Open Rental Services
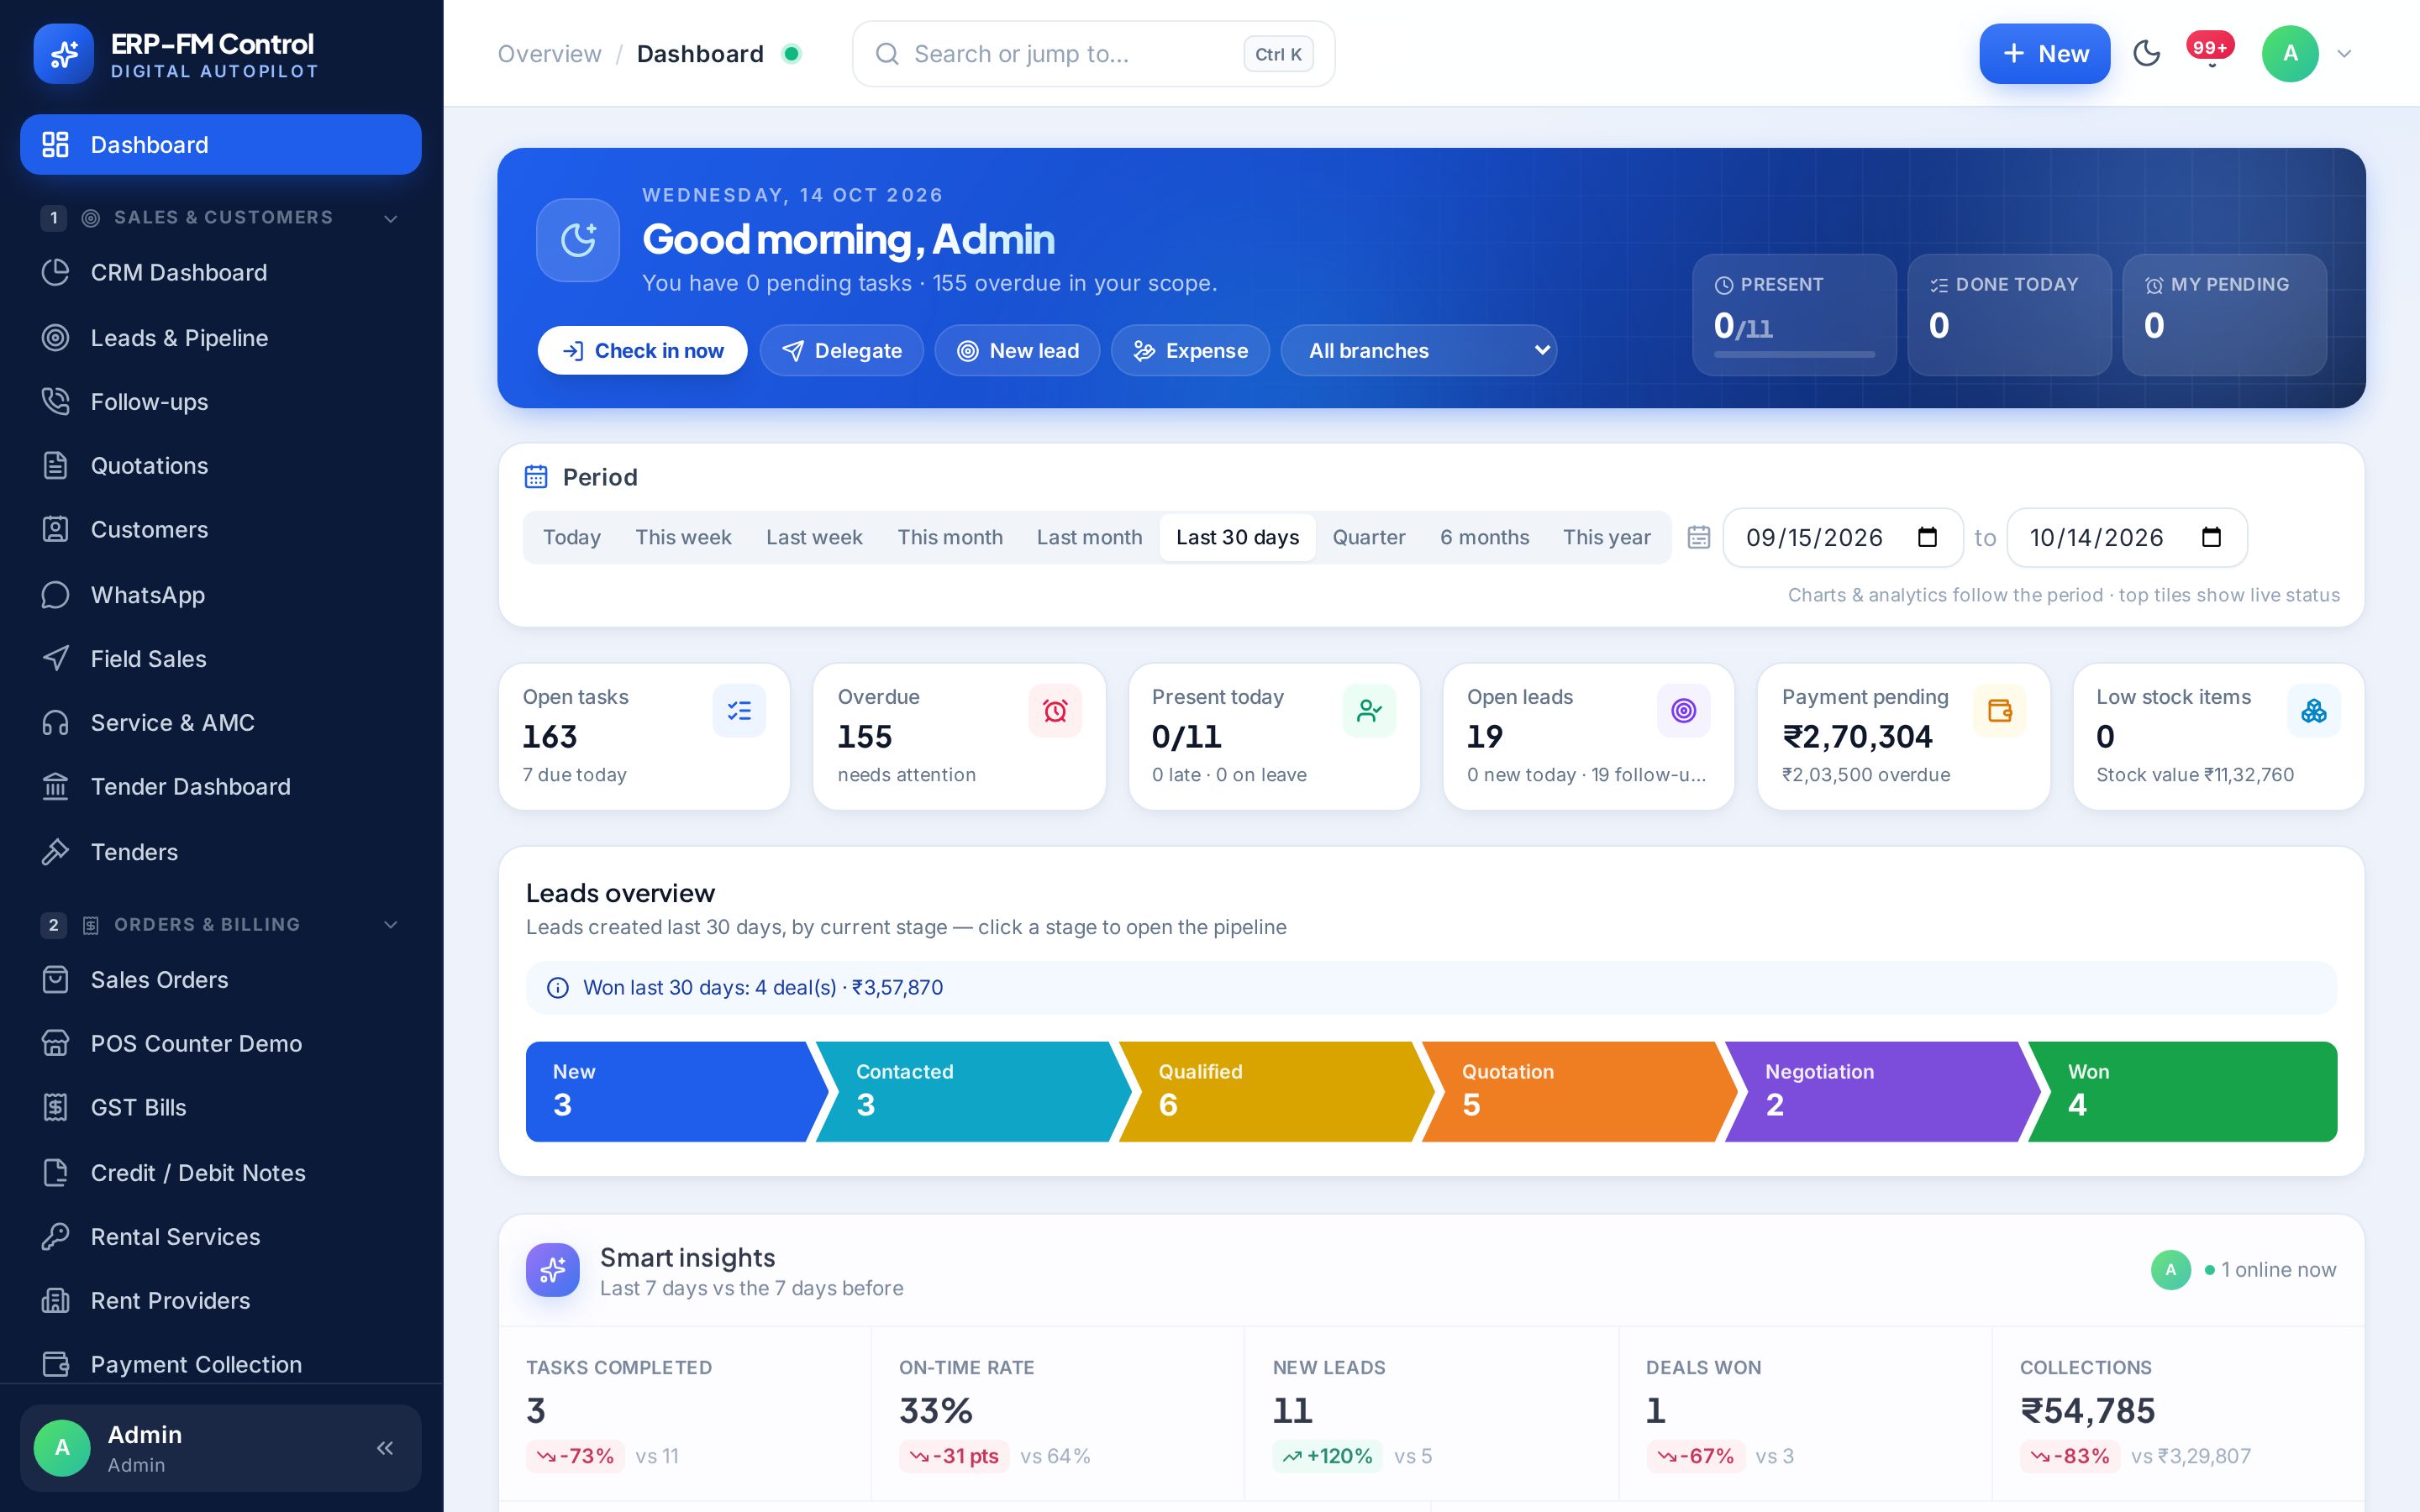Screen dimensions: 2420x1512 (221, 1236)
